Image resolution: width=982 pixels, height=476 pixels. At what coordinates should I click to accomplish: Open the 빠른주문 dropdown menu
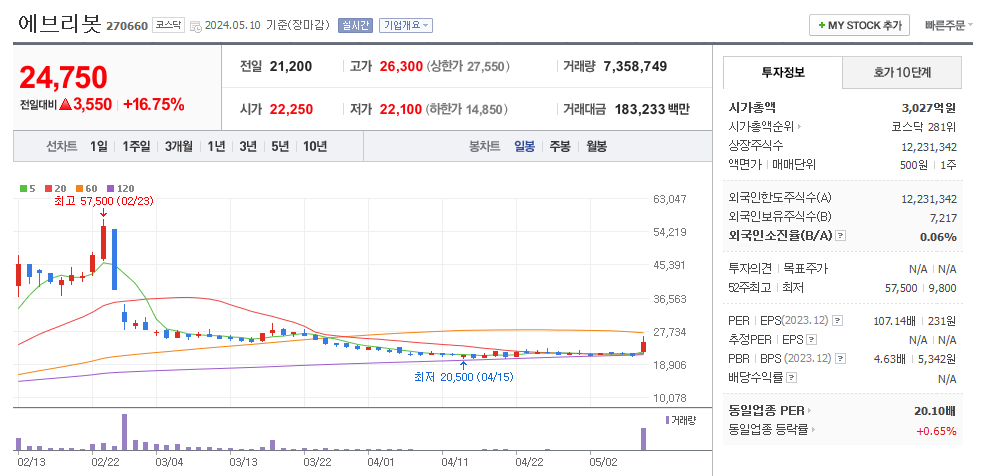coord(948,26)
